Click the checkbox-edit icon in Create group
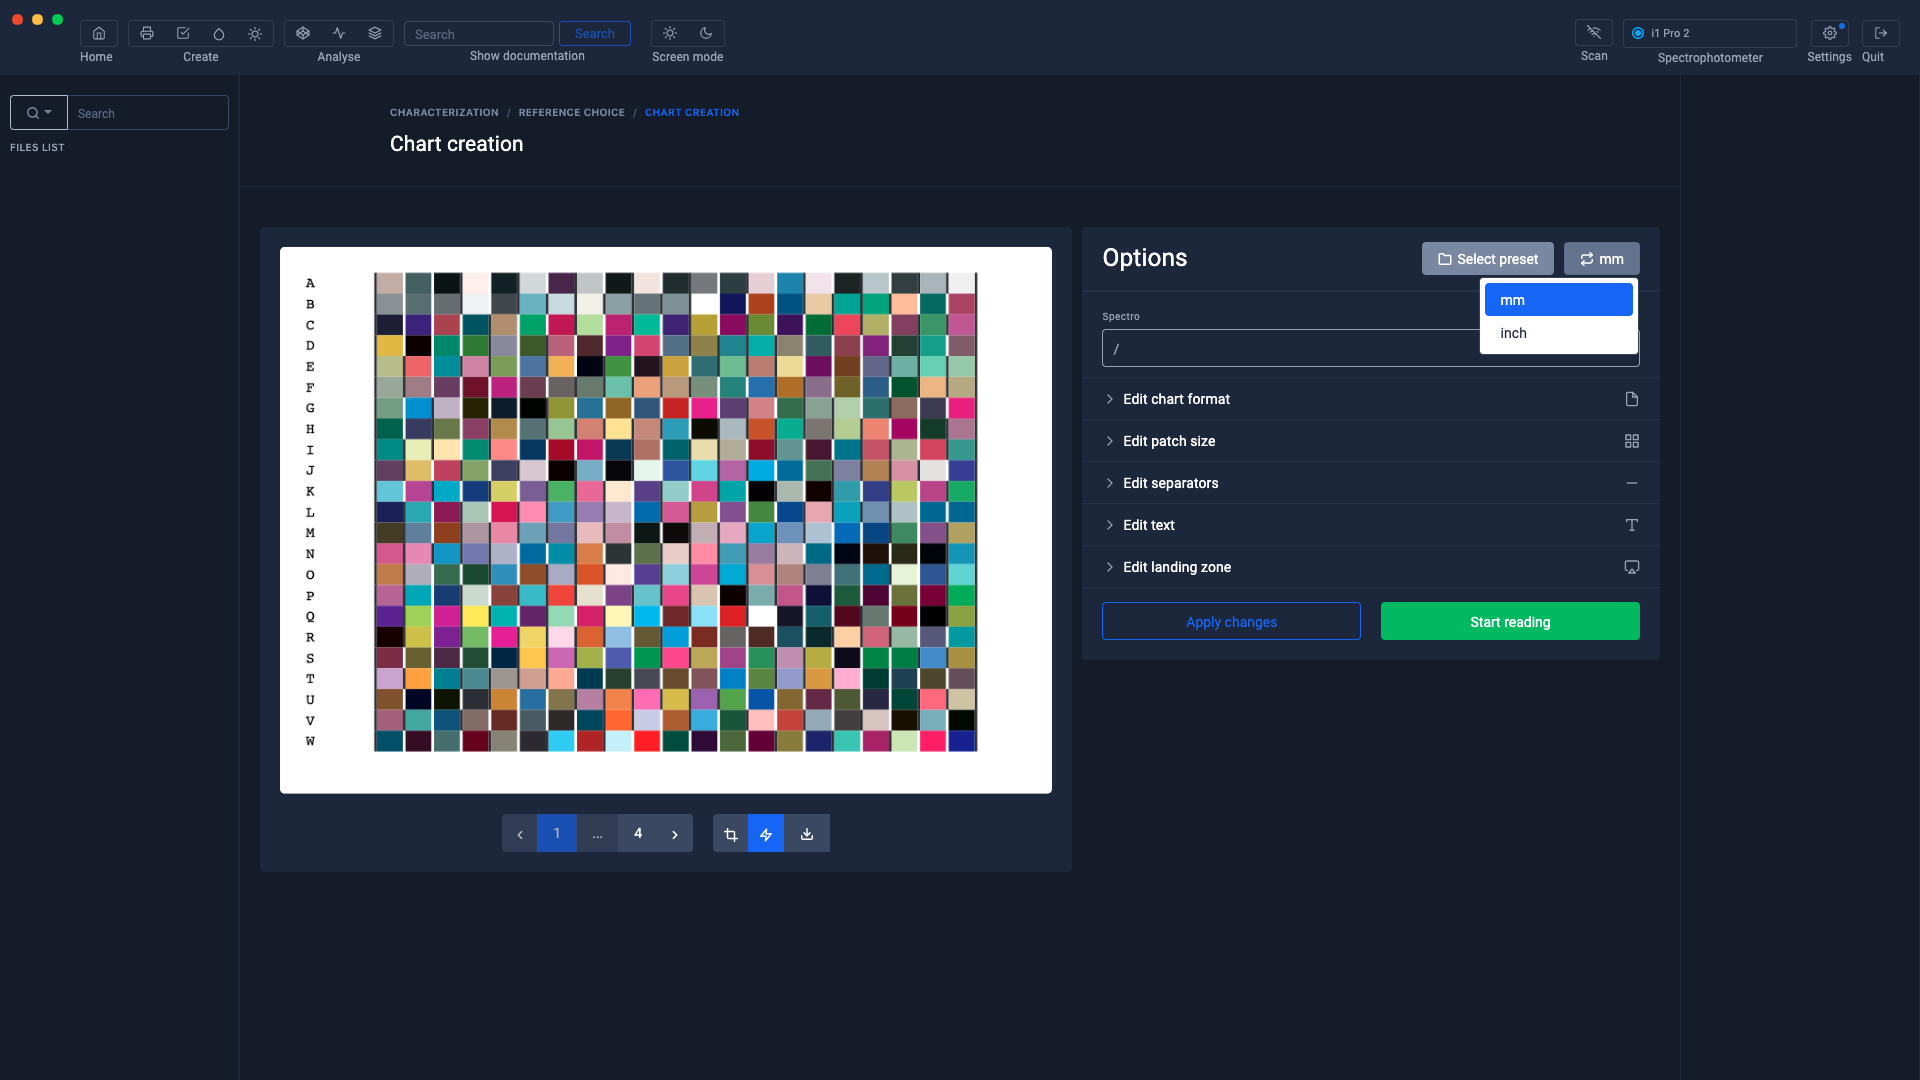Screen dimensions: 1920x1080 tap(183, 33)
